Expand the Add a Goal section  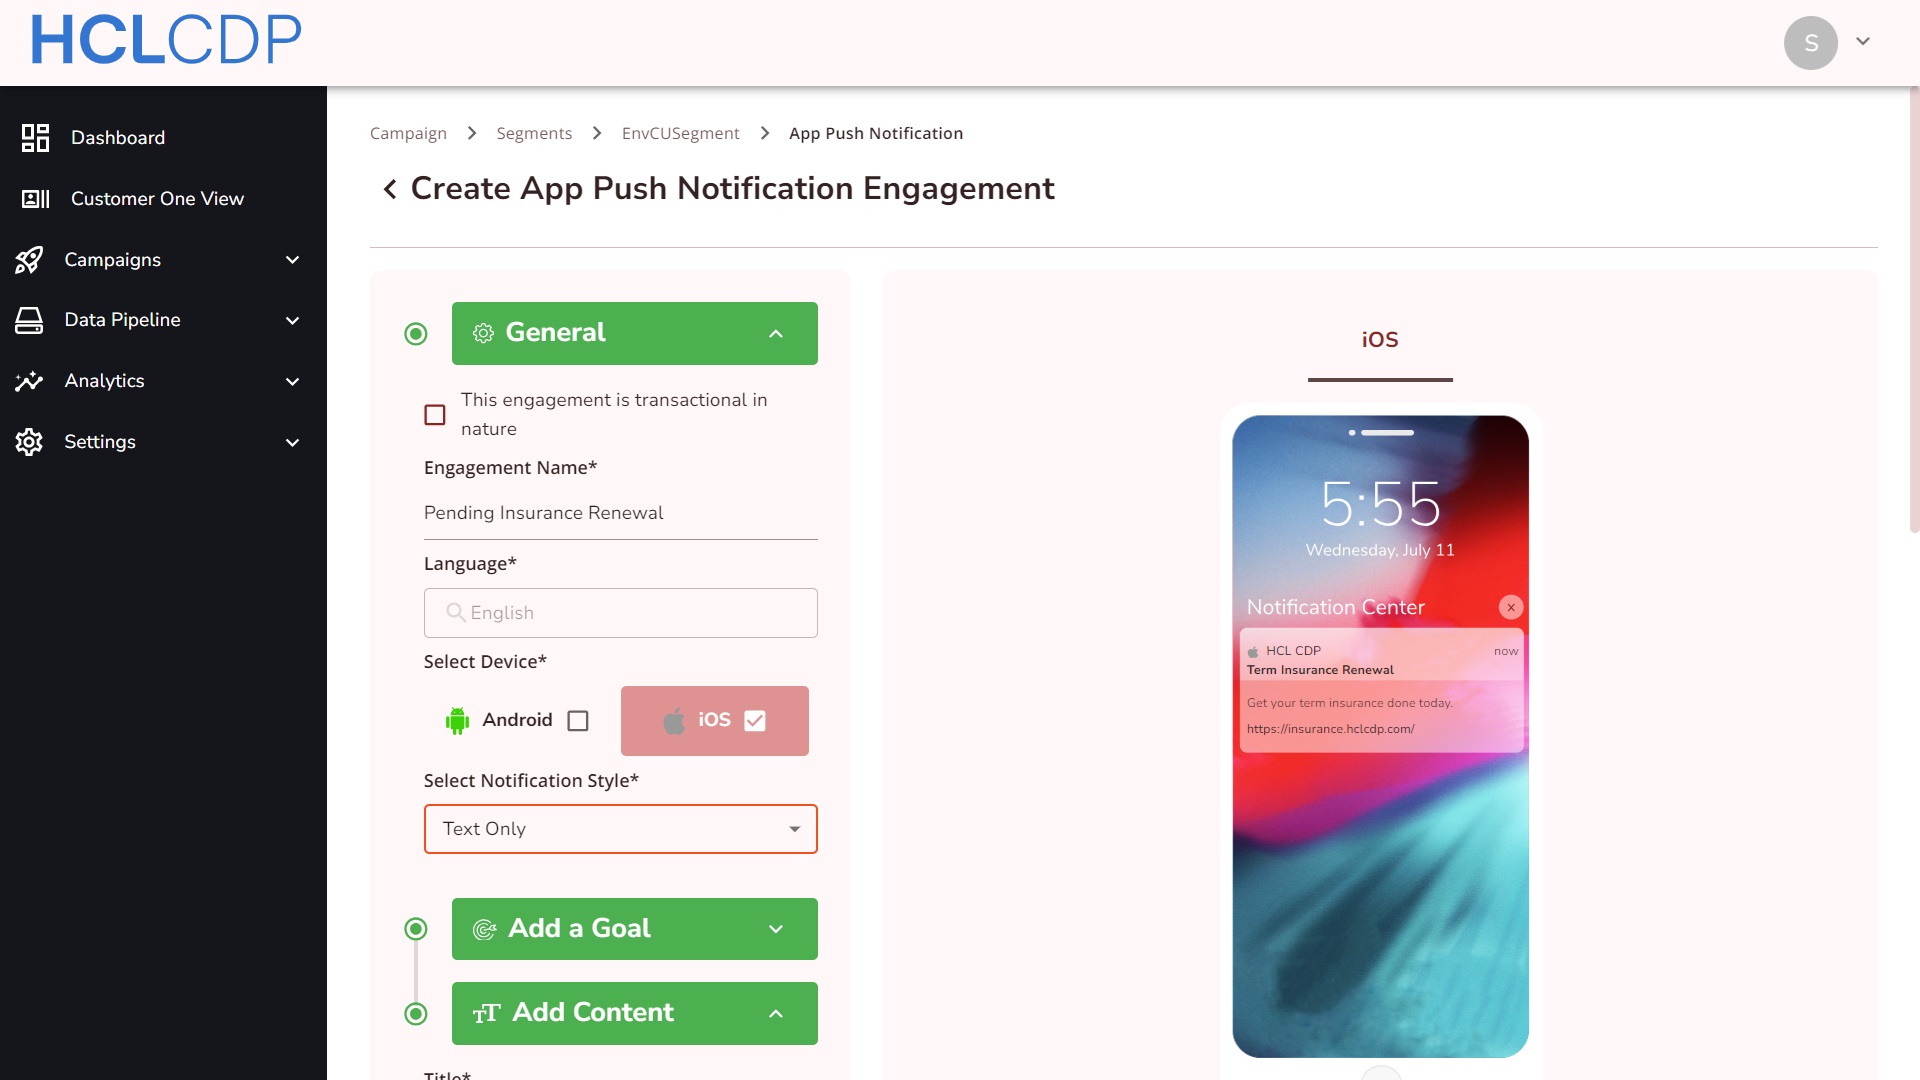635,929
